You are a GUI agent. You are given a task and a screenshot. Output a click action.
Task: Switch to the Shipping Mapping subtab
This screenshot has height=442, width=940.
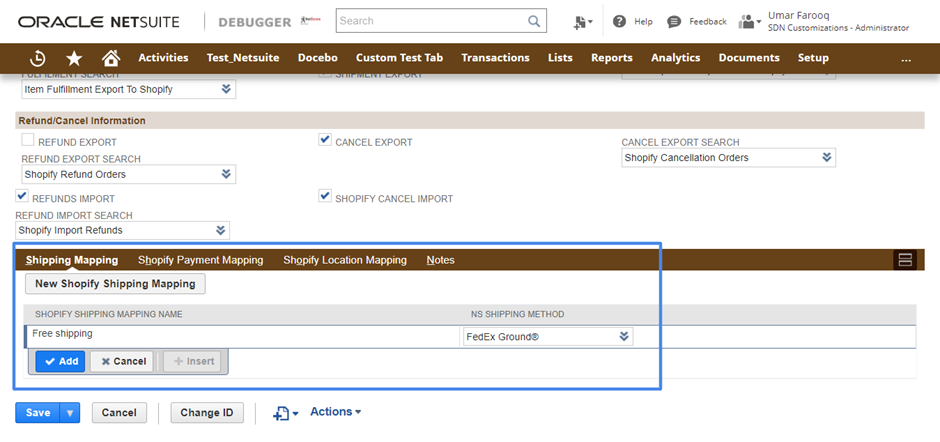(72, 260)
